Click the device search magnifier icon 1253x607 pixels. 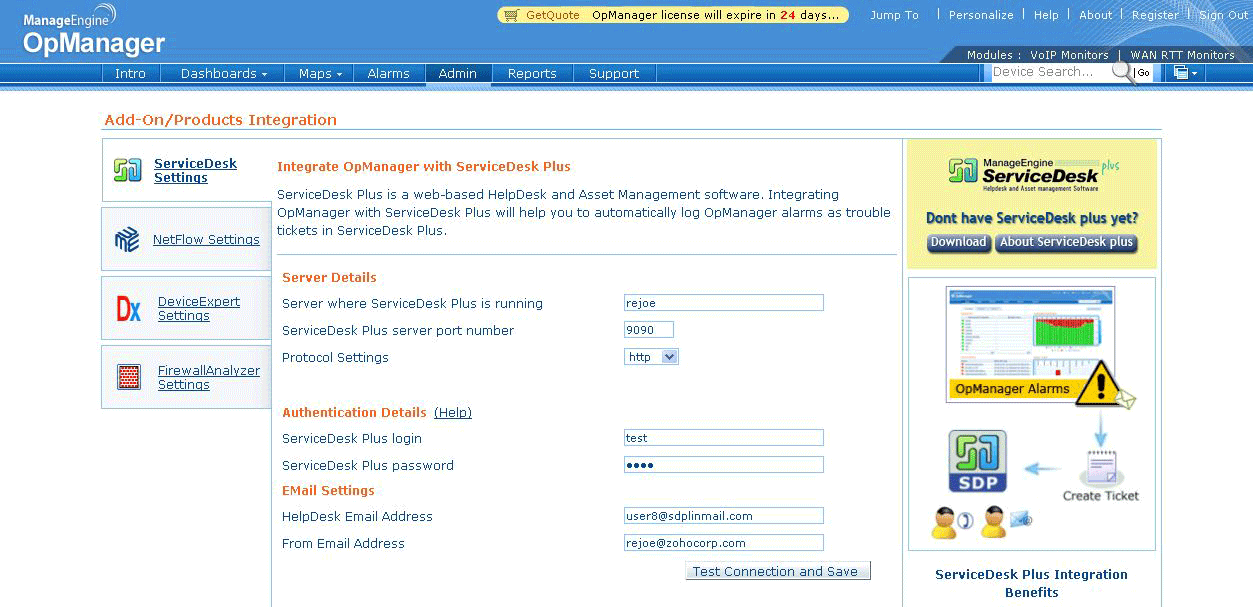(x=1122, y=72)
